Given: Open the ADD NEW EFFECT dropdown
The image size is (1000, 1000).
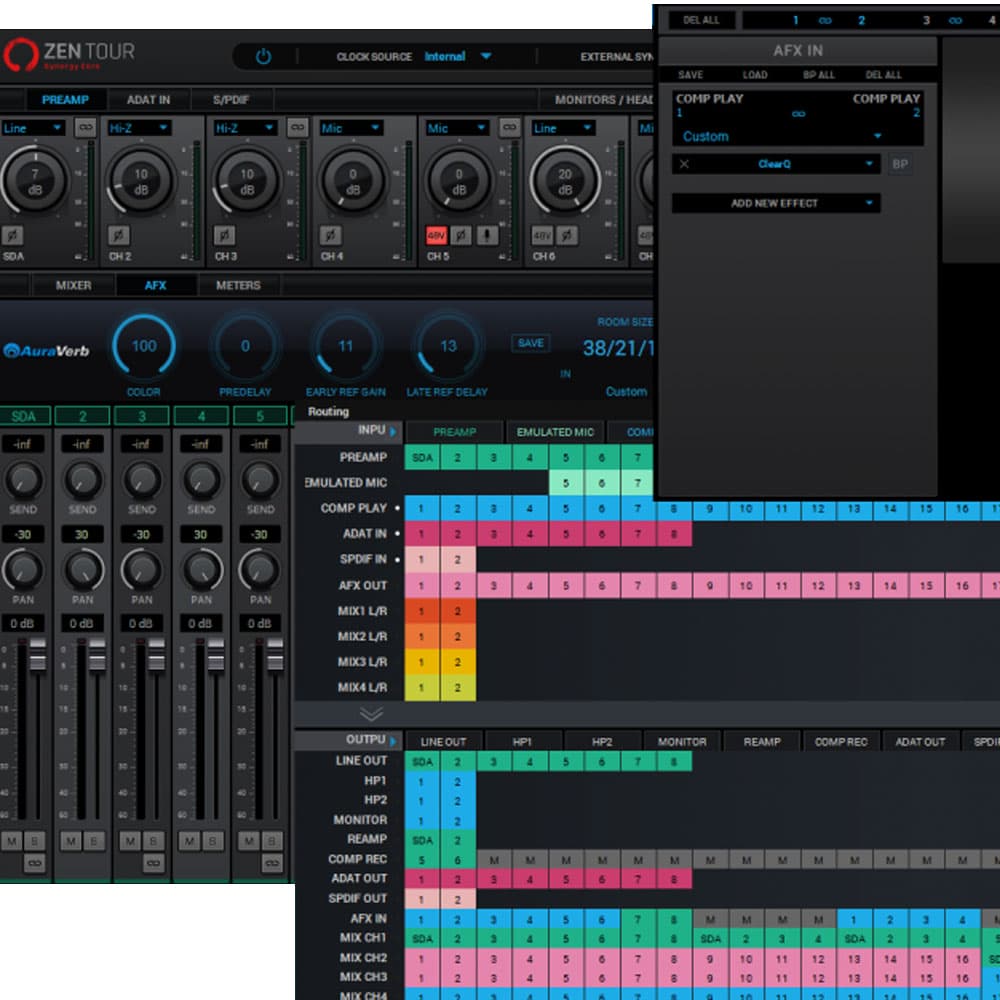Looking at the screenshot, I should (776, 203).
